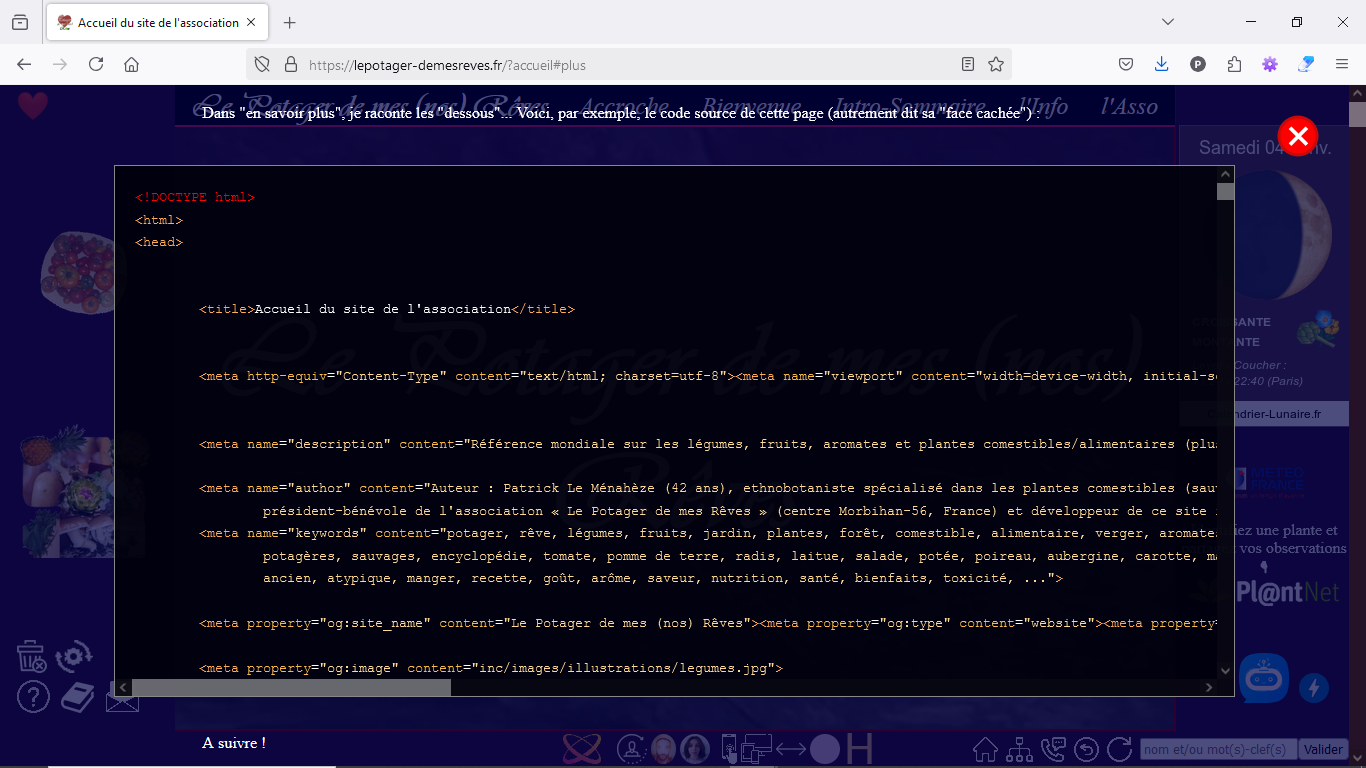Click the reload circular arrow icon in bottom bar

[1119, 749]
